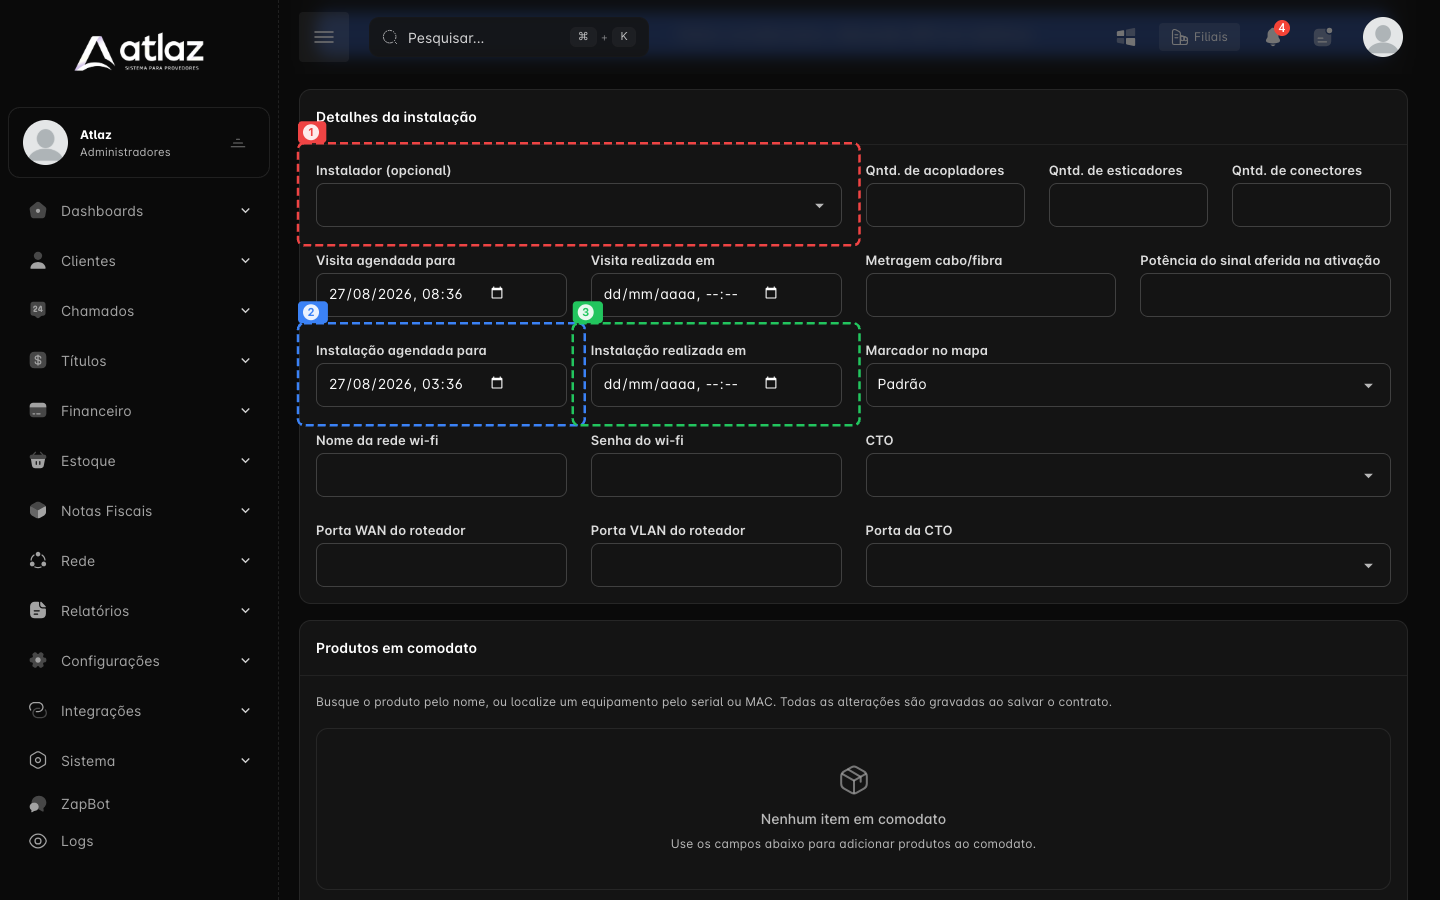Click the Logs eye icon
Image resolution: width=1440 pixels, height=900 pixels.
point(38,841)
